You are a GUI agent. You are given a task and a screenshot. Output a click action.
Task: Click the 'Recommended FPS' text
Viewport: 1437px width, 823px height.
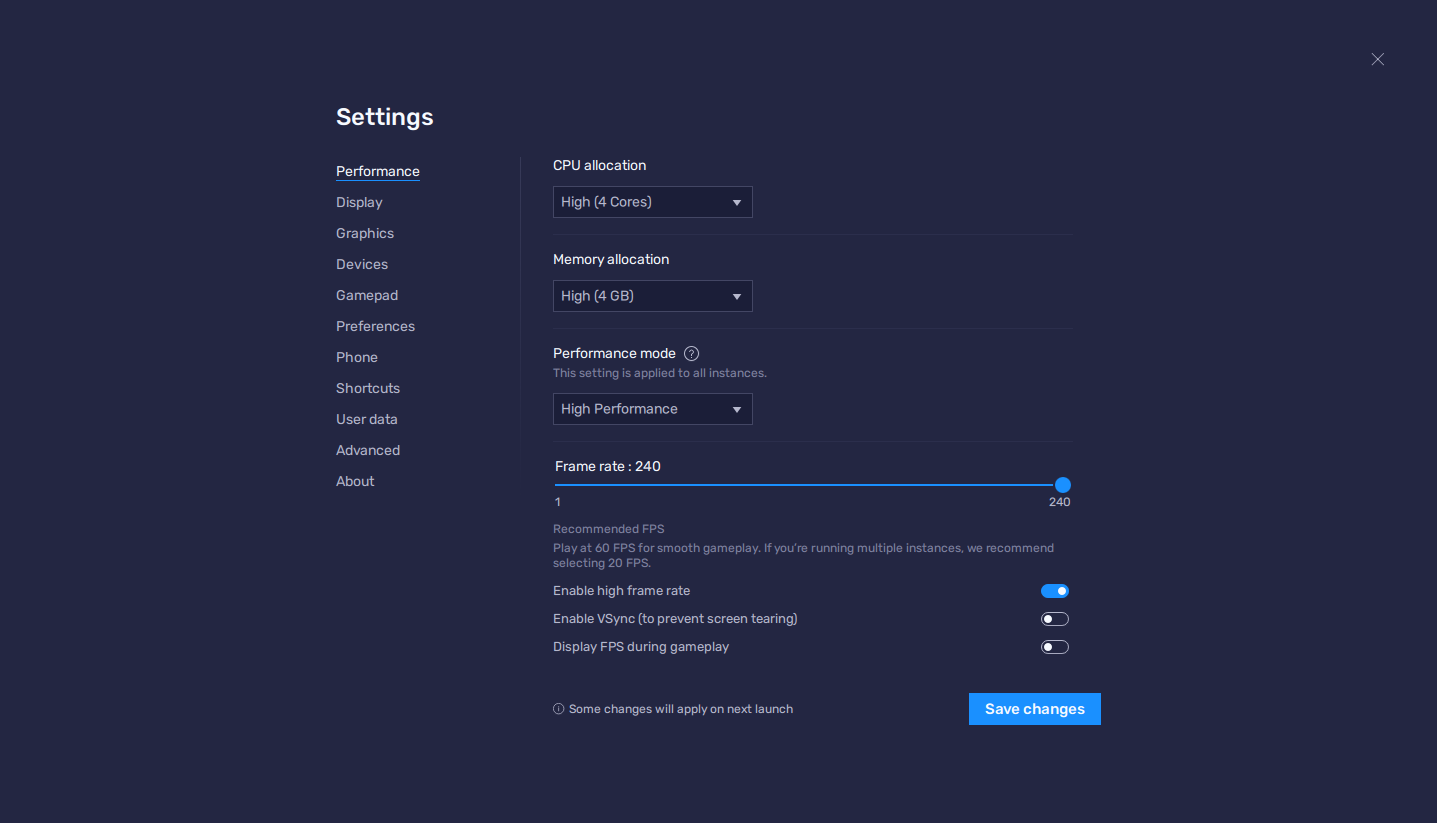pyautogui.click(x=609, y=529)
